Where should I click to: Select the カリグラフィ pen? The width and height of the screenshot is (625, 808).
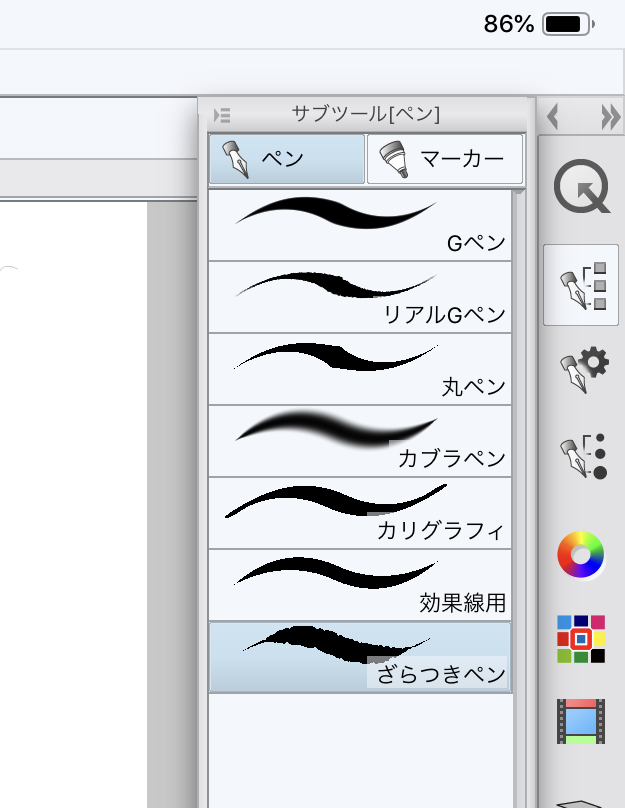(x=360, y=513)
